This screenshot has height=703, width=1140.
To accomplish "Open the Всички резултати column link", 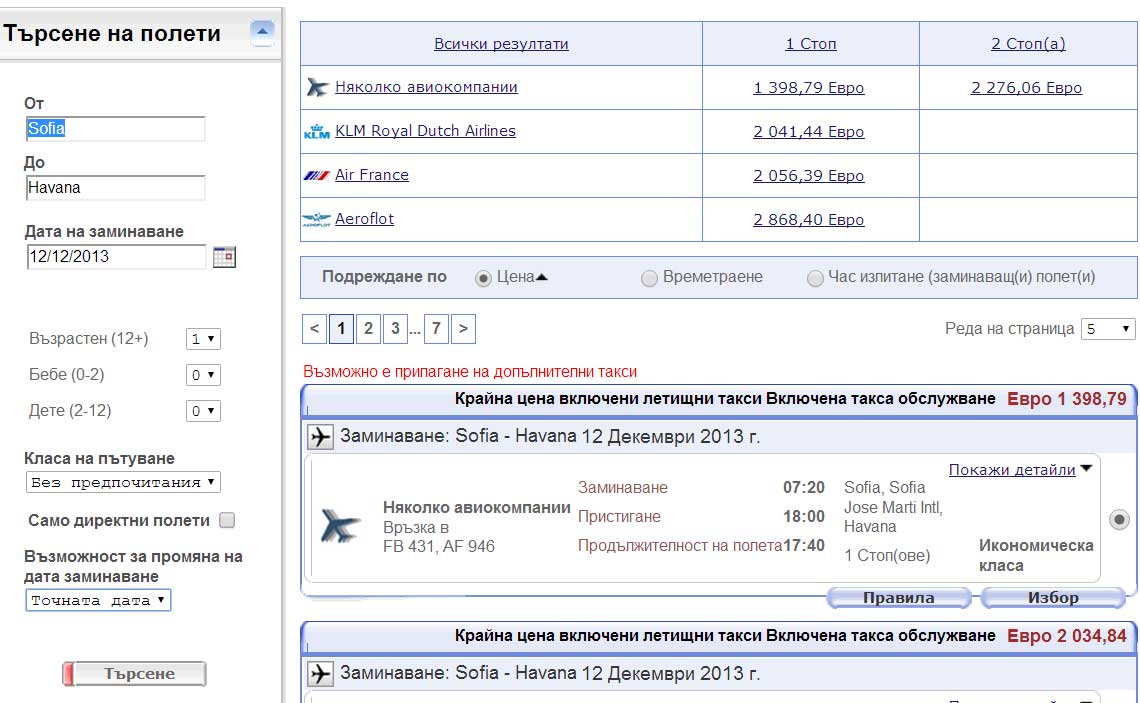I will point(501,44).
